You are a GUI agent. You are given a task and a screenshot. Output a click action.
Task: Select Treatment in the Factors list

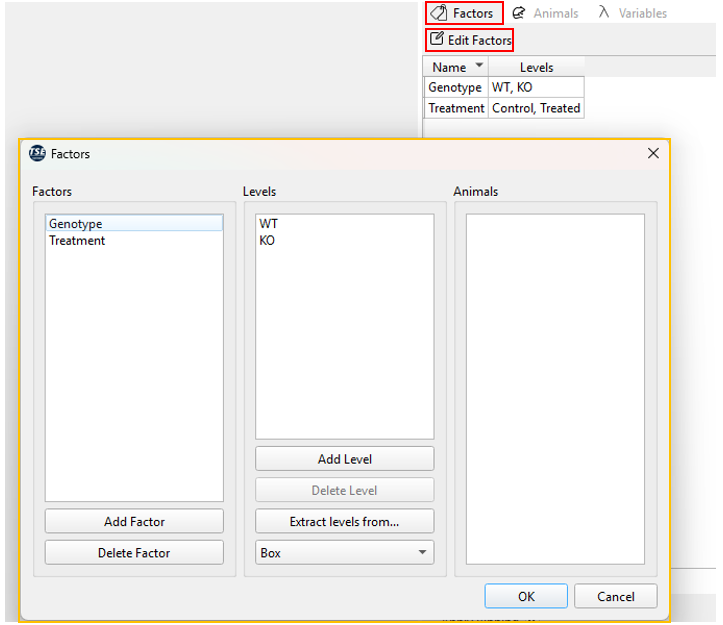[77, 240]
